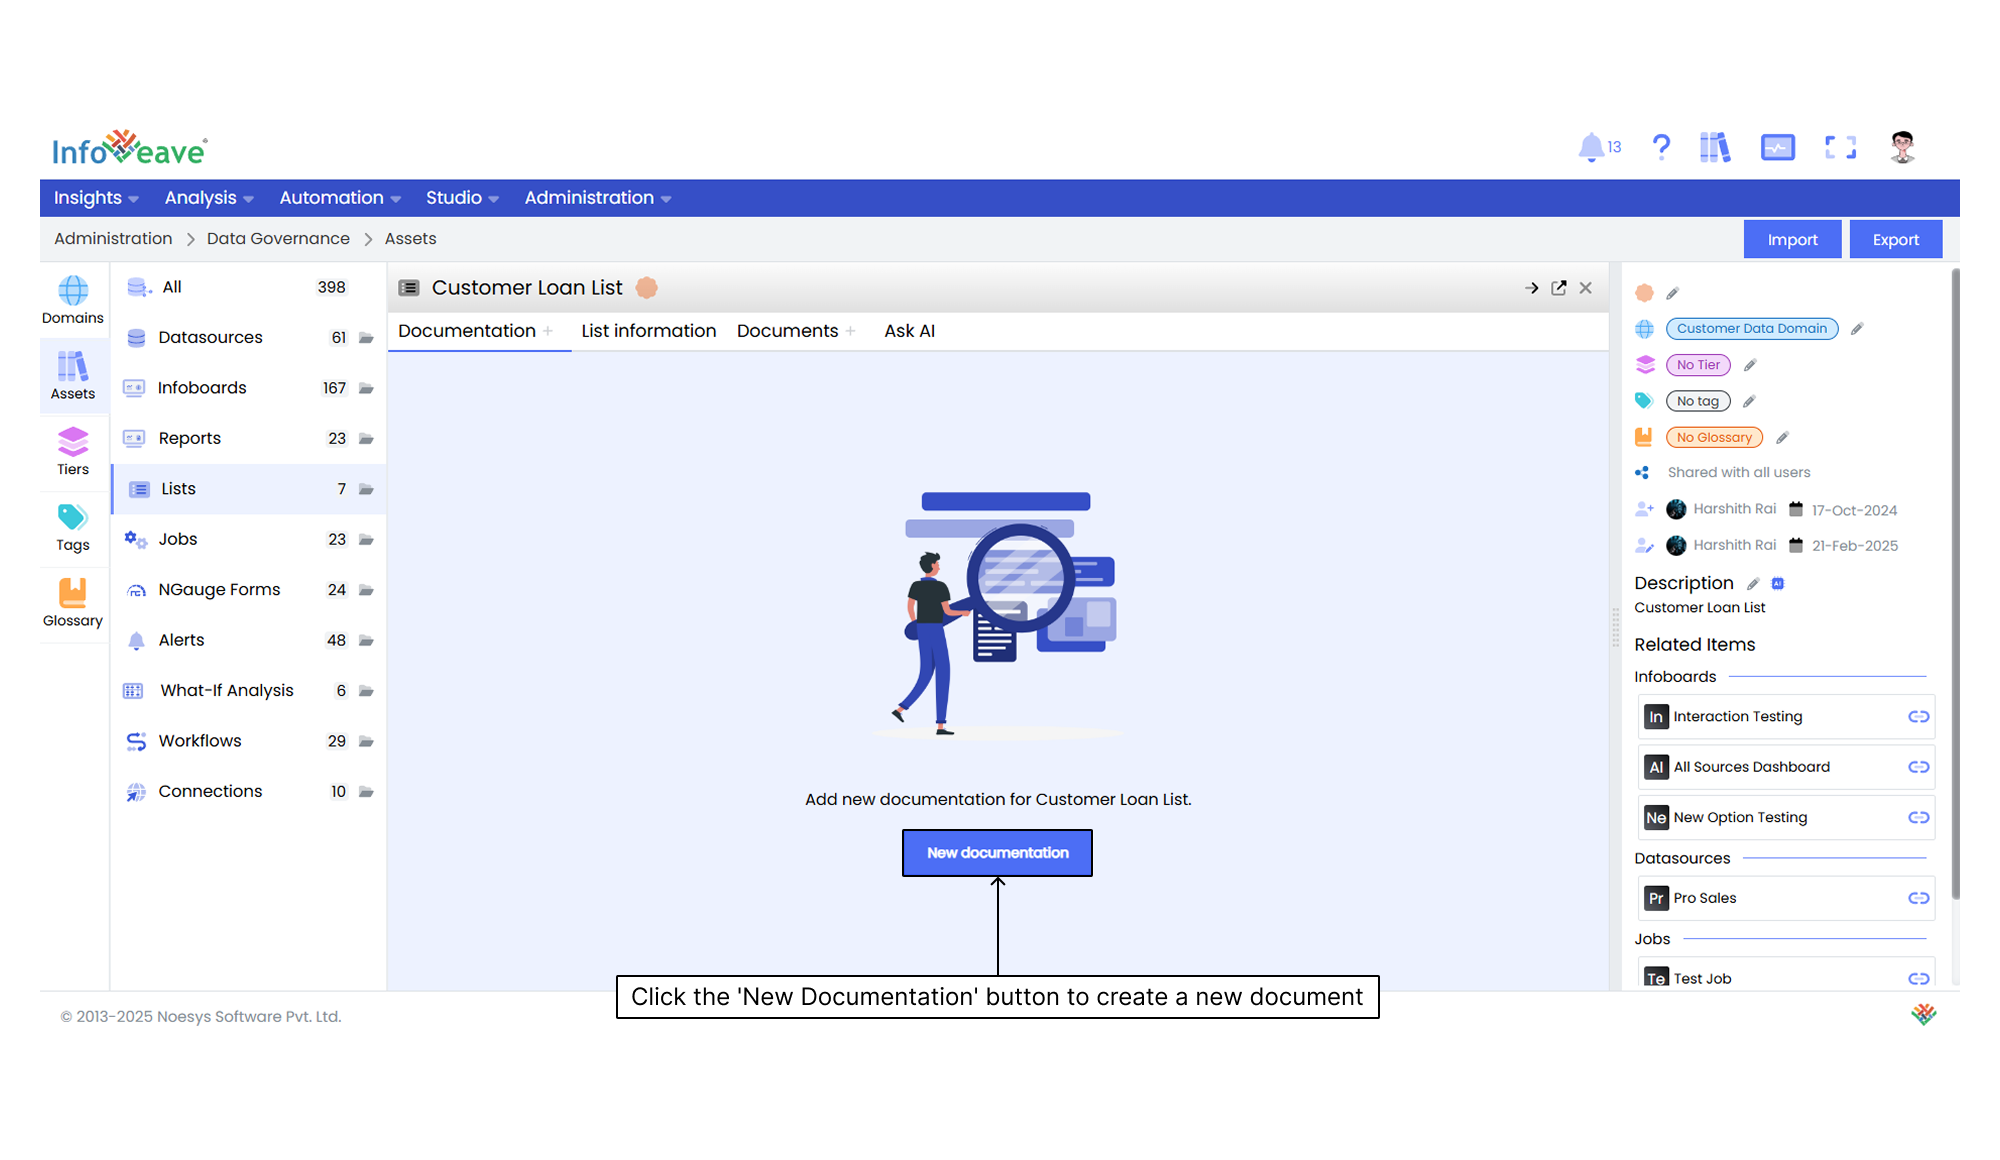Expand the Automation menu
The width and height of the screenshot is (2000, 1160).
pos(340,198)
